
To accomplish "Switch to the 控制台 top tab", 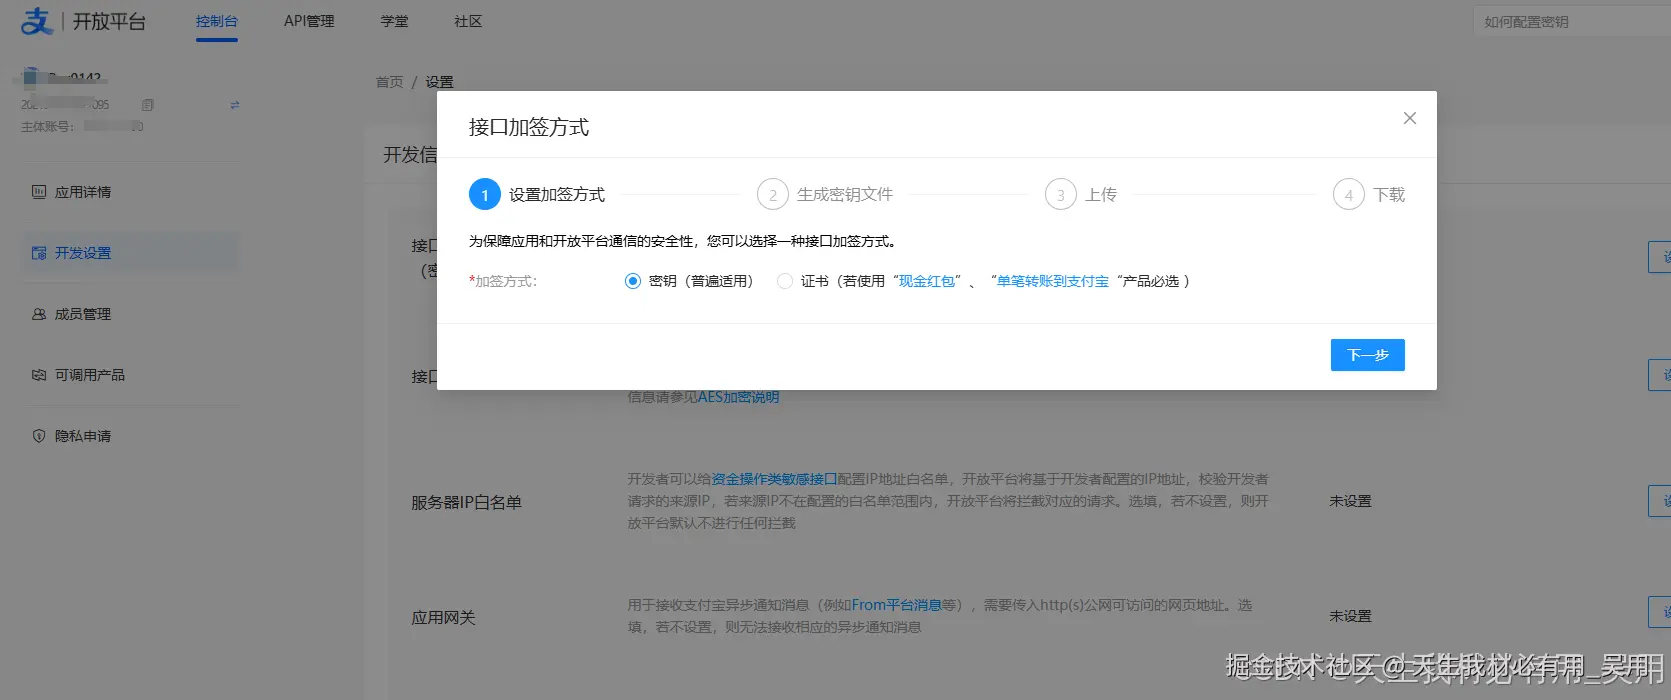I will 217,21.
